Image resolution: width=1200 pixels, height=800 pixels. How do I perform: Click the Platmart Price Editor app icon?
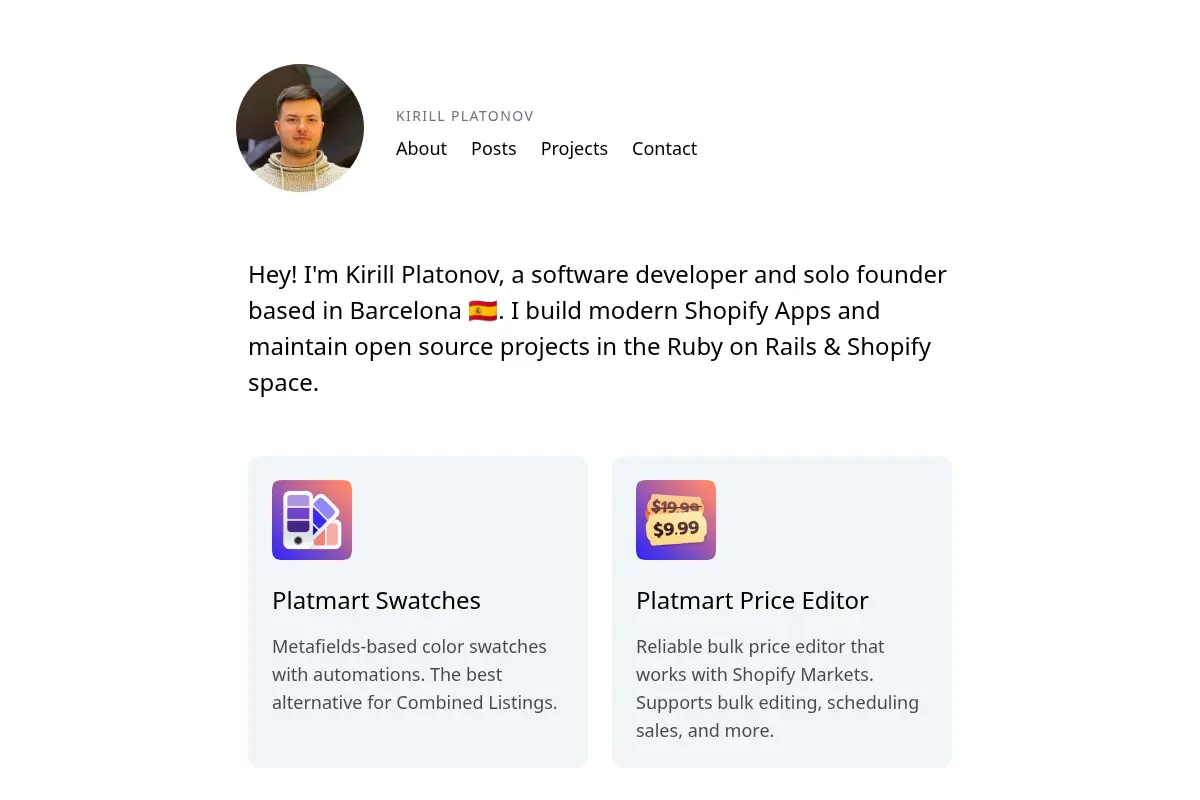coord(676,520)
